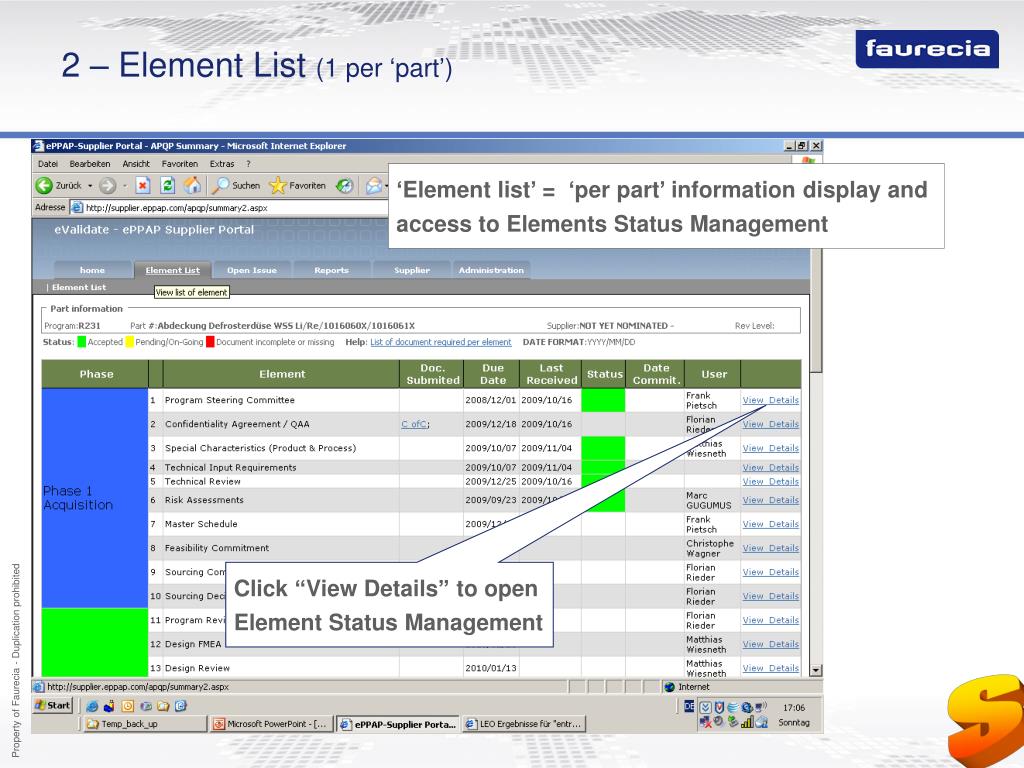This screenshot has height=768, width=1024.
Task: Click the Stop loading red X icon
Action: 142,185
